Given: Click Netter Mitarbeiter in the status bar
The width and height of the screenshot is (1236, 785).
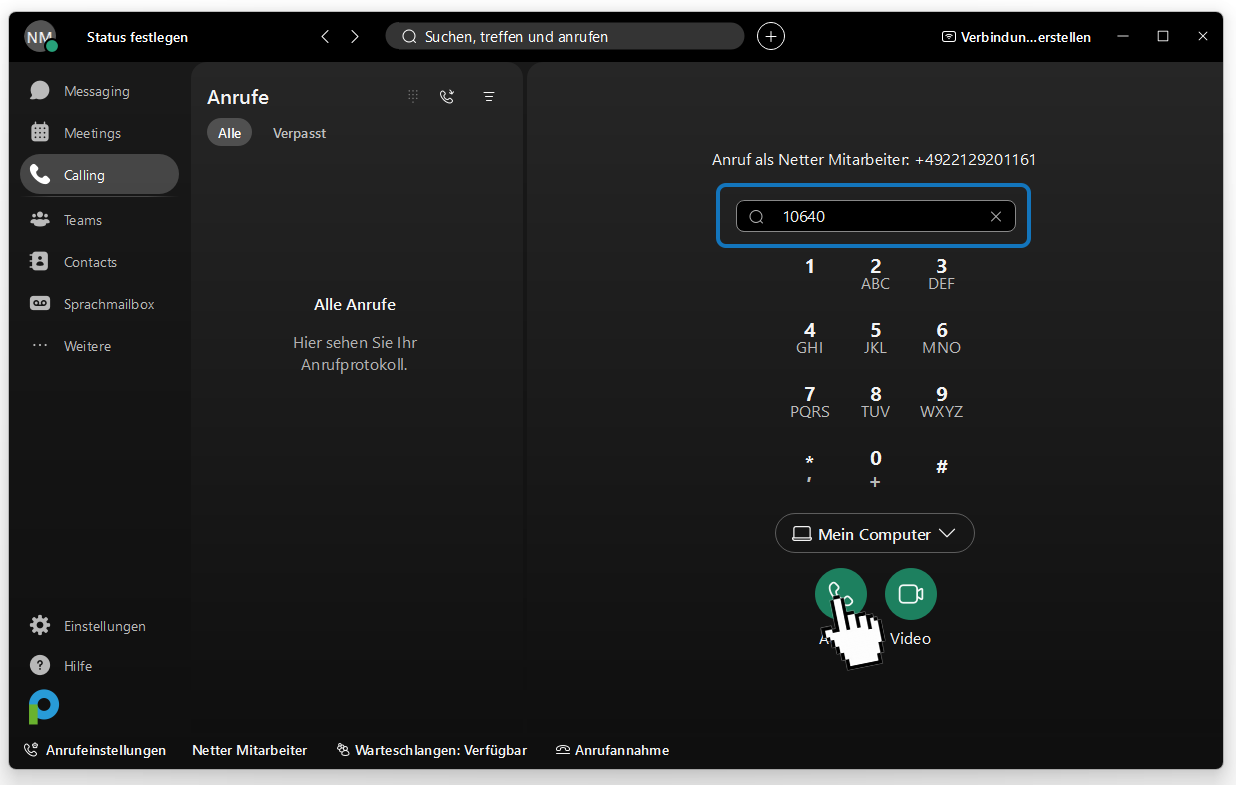Looking at the screenshot, I should coord(249,750).
